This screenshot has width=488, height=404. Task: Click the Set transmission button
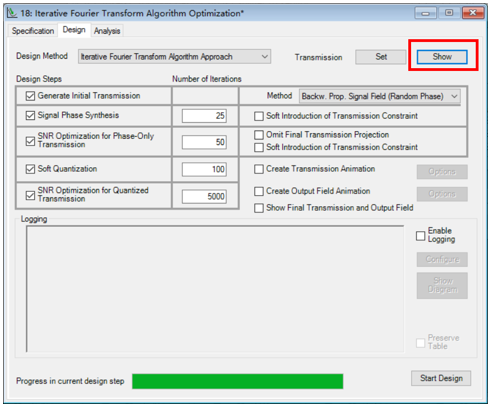[x=381, y=57]
